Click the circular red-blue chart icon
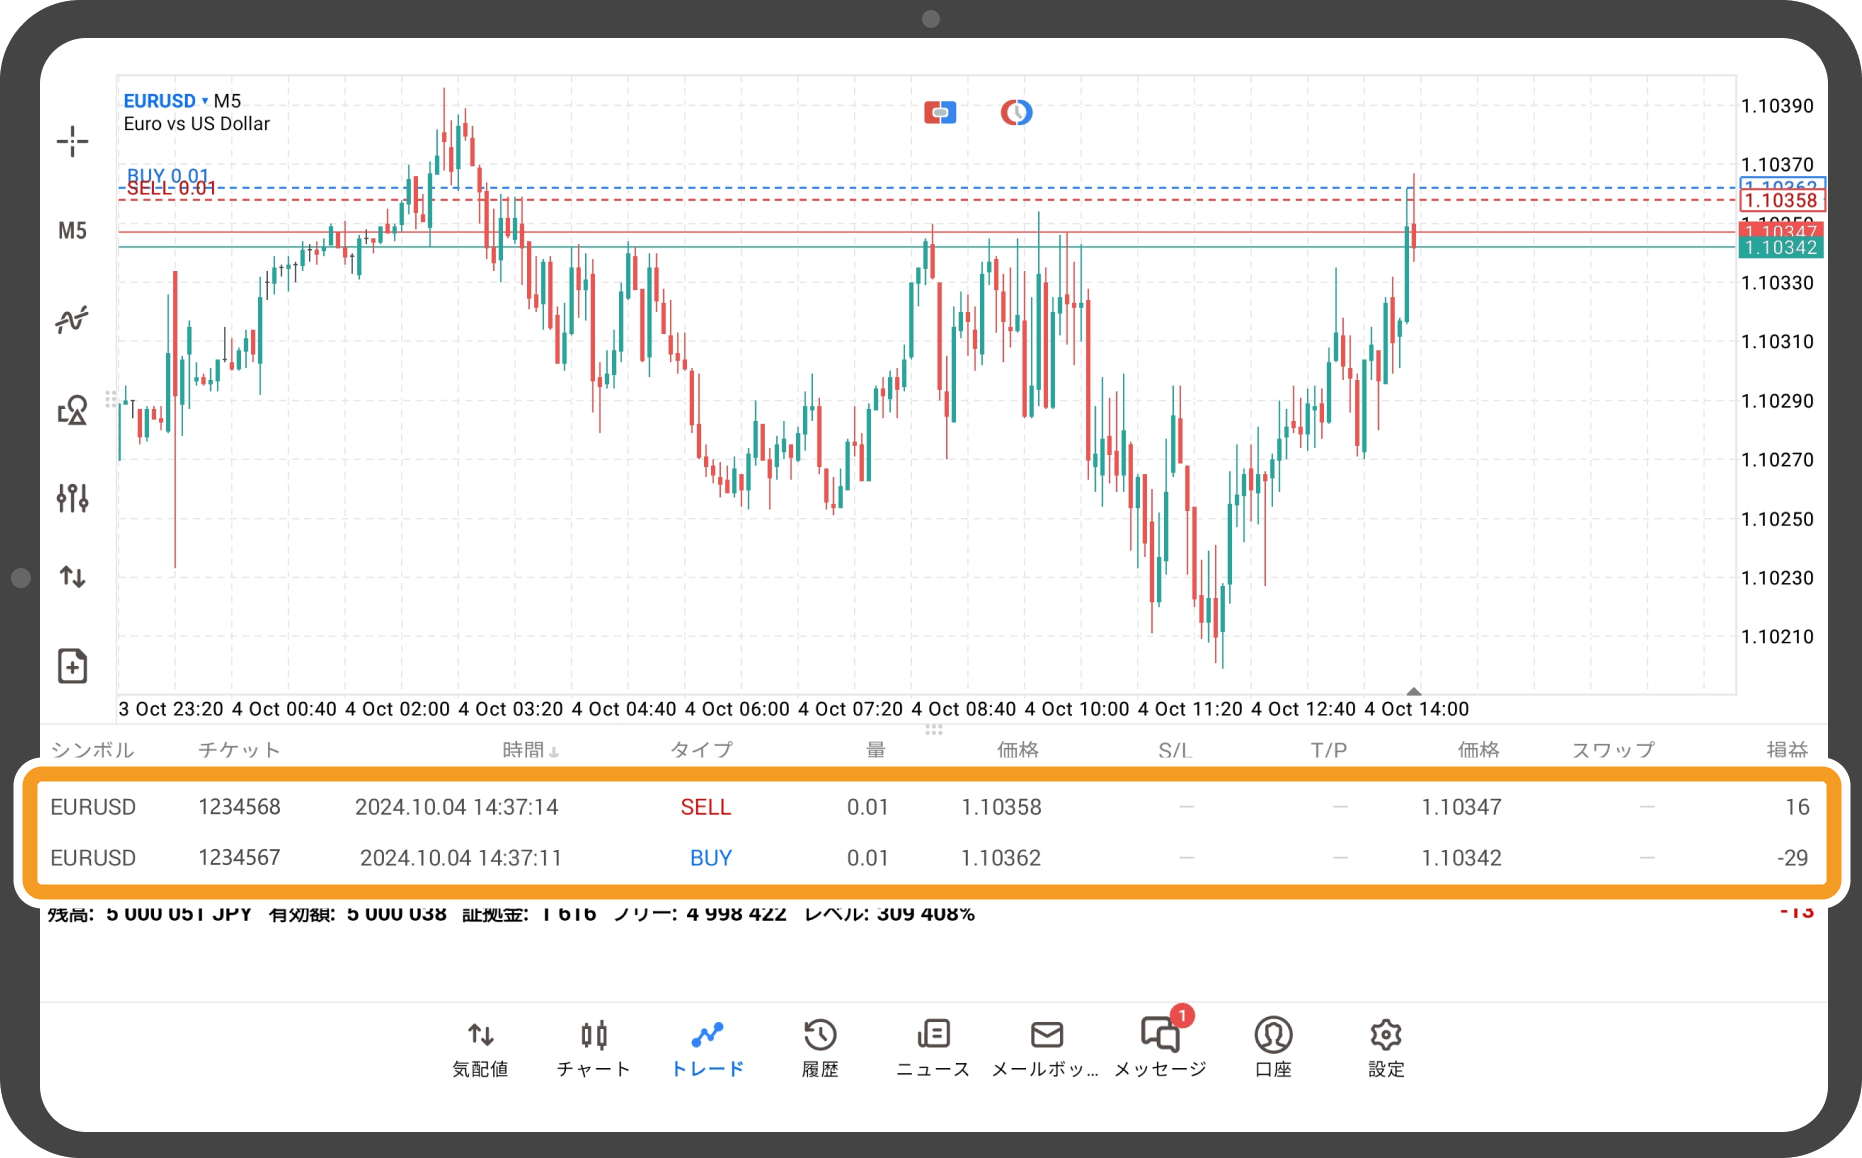 [x=1016, y=113]
